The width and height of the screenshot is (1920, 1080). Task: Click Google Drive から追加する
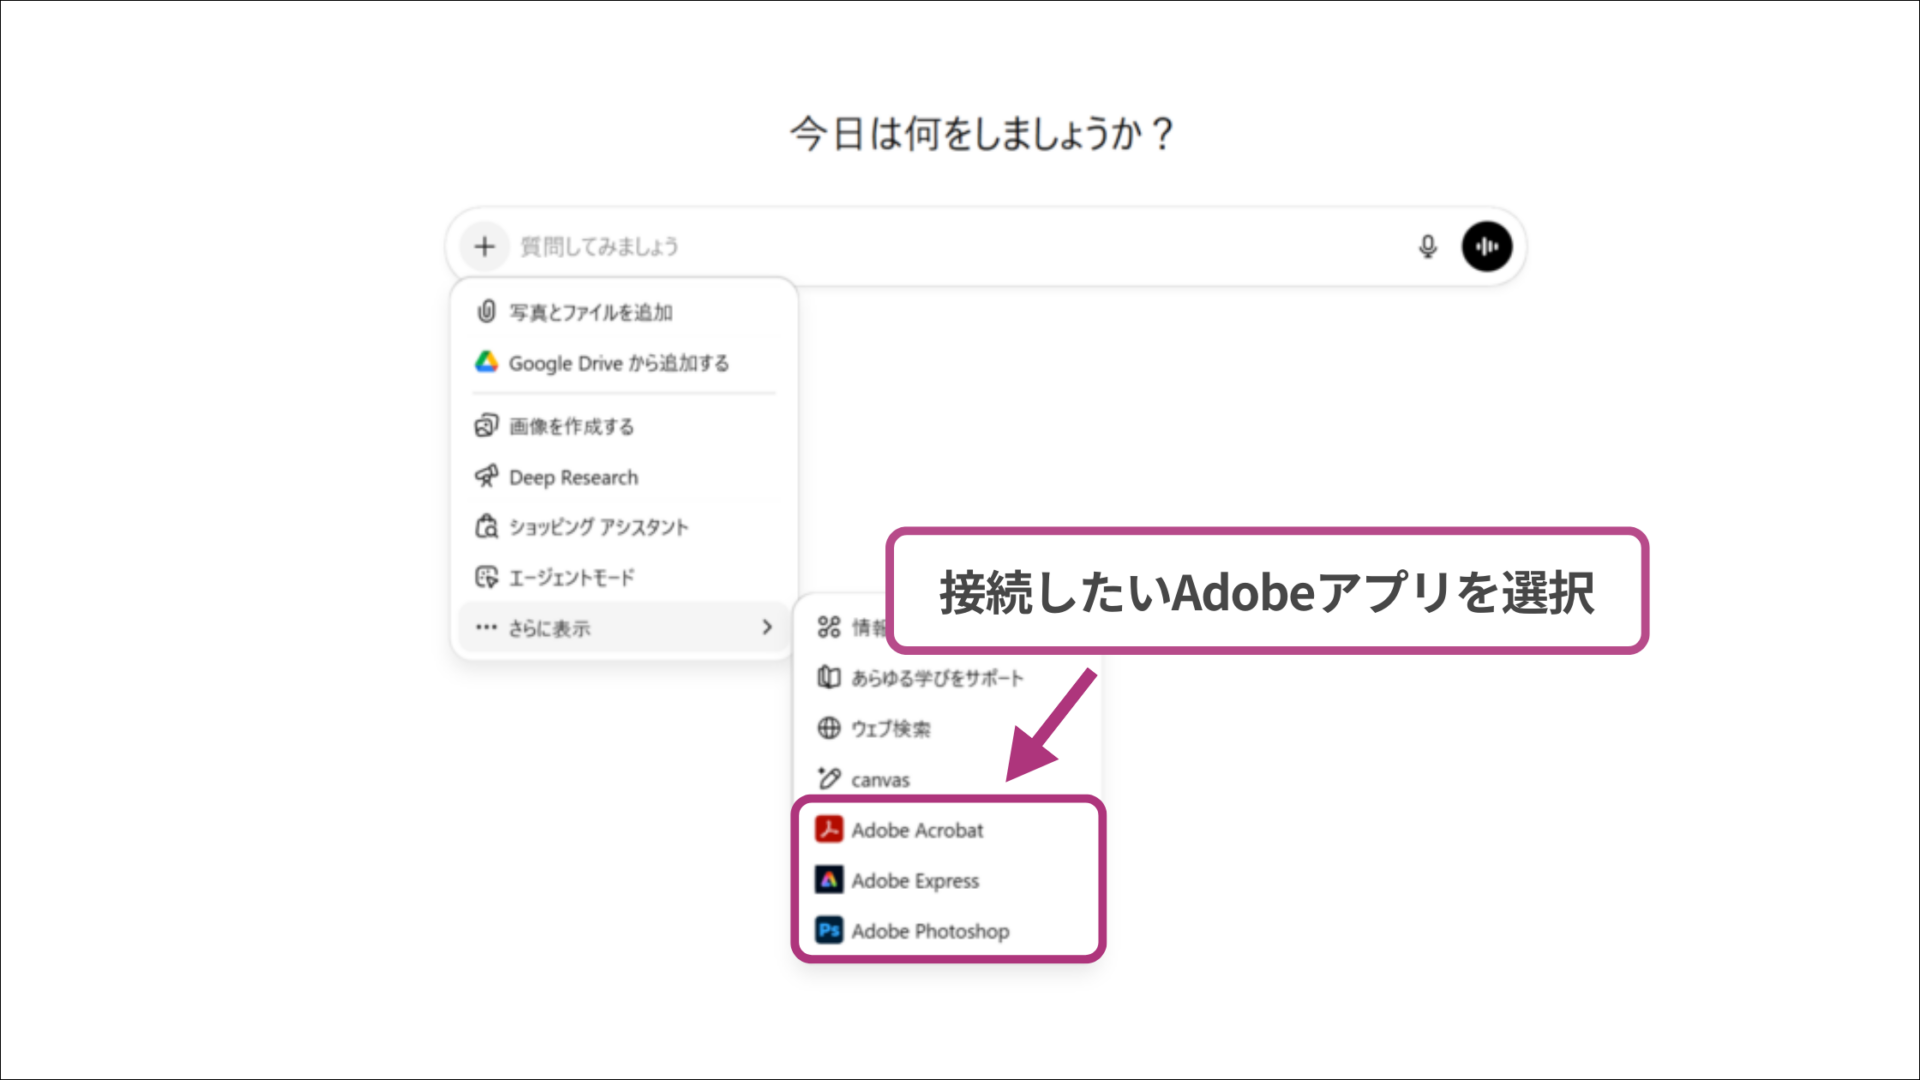tap(620, 363)
